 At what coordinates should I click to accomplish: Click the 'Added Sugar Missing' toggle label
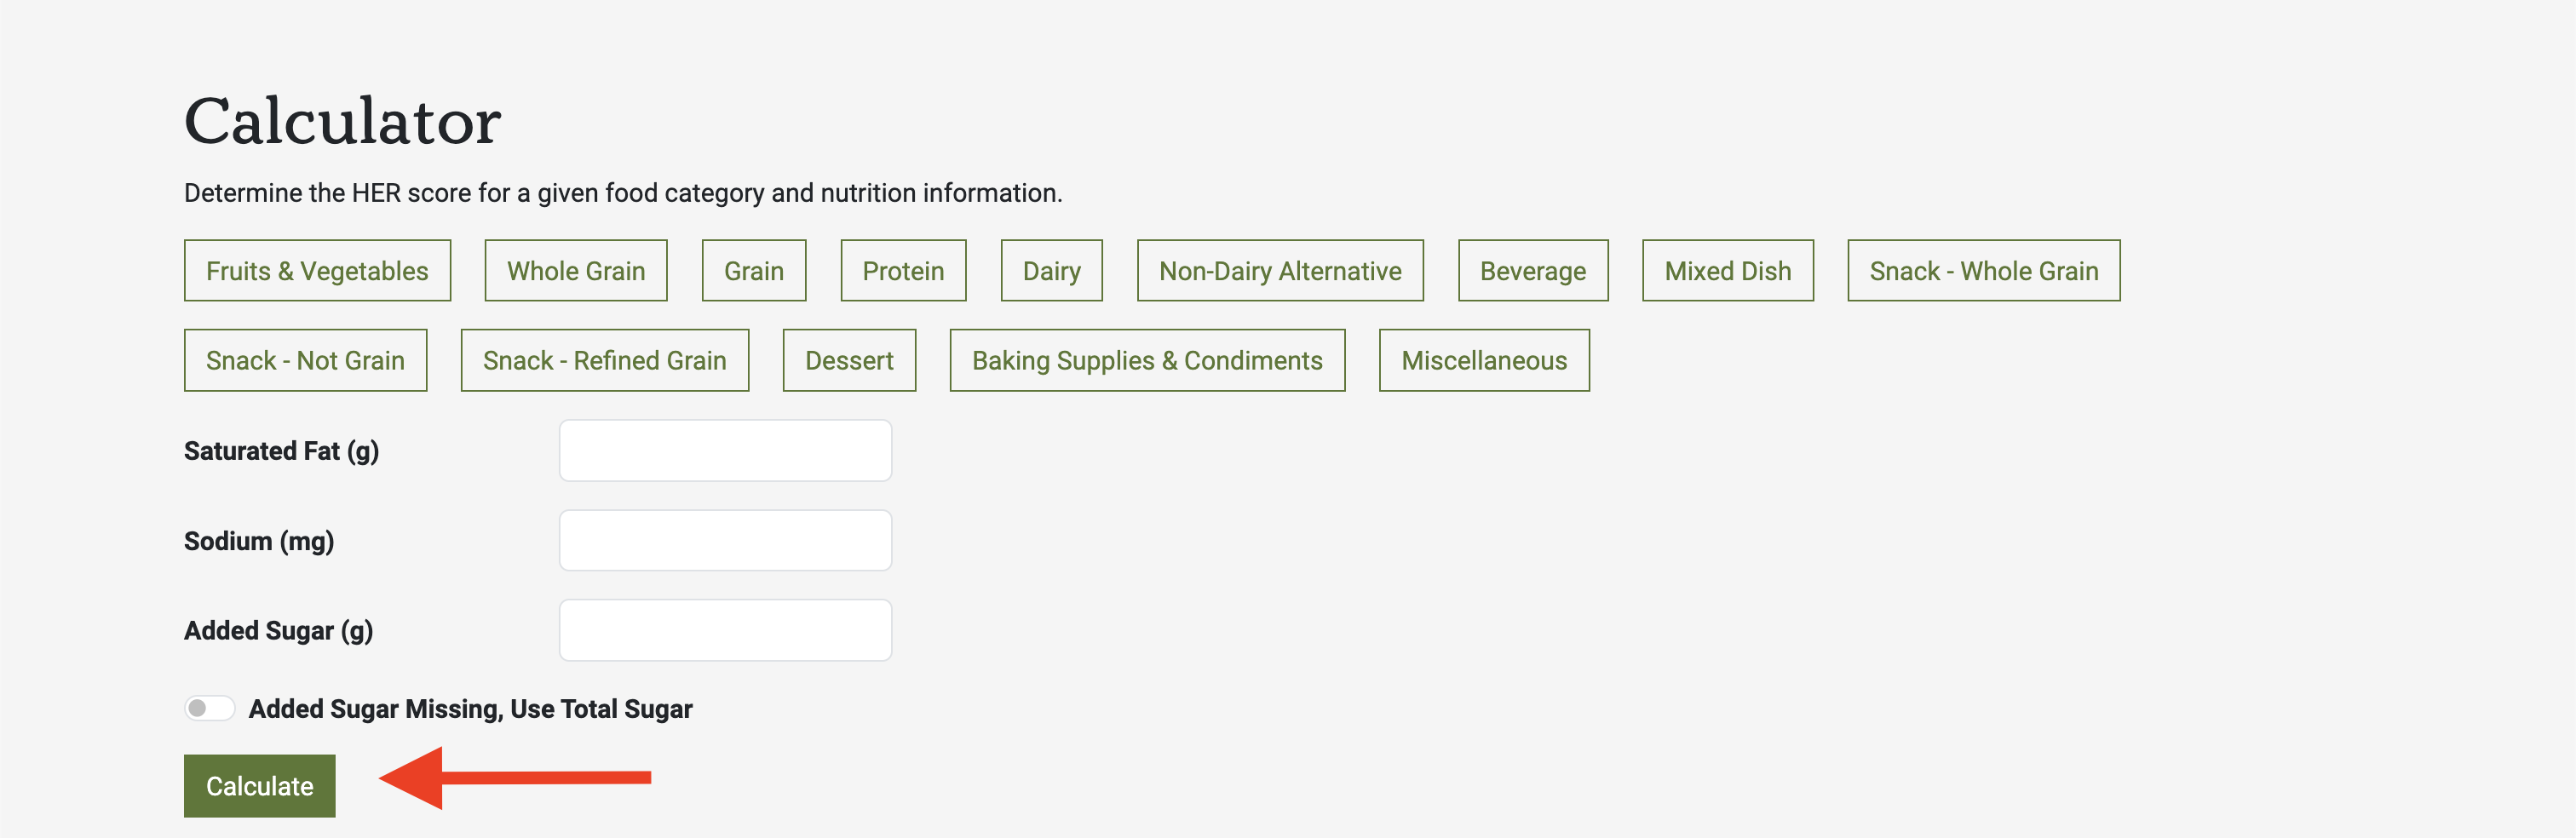(x=470, y=709)
